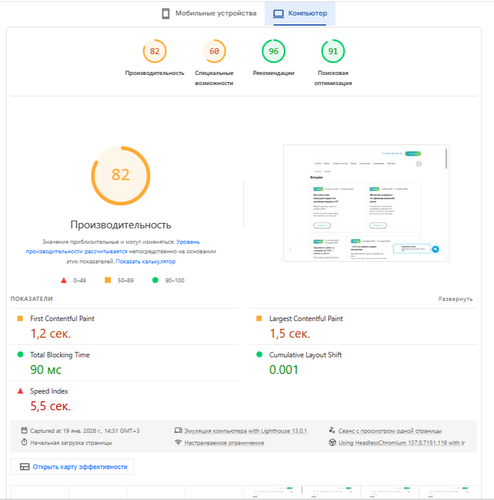Click the Начальная загрузка страницы text
Screen dimensions: 494x500
tap(71, 443)
